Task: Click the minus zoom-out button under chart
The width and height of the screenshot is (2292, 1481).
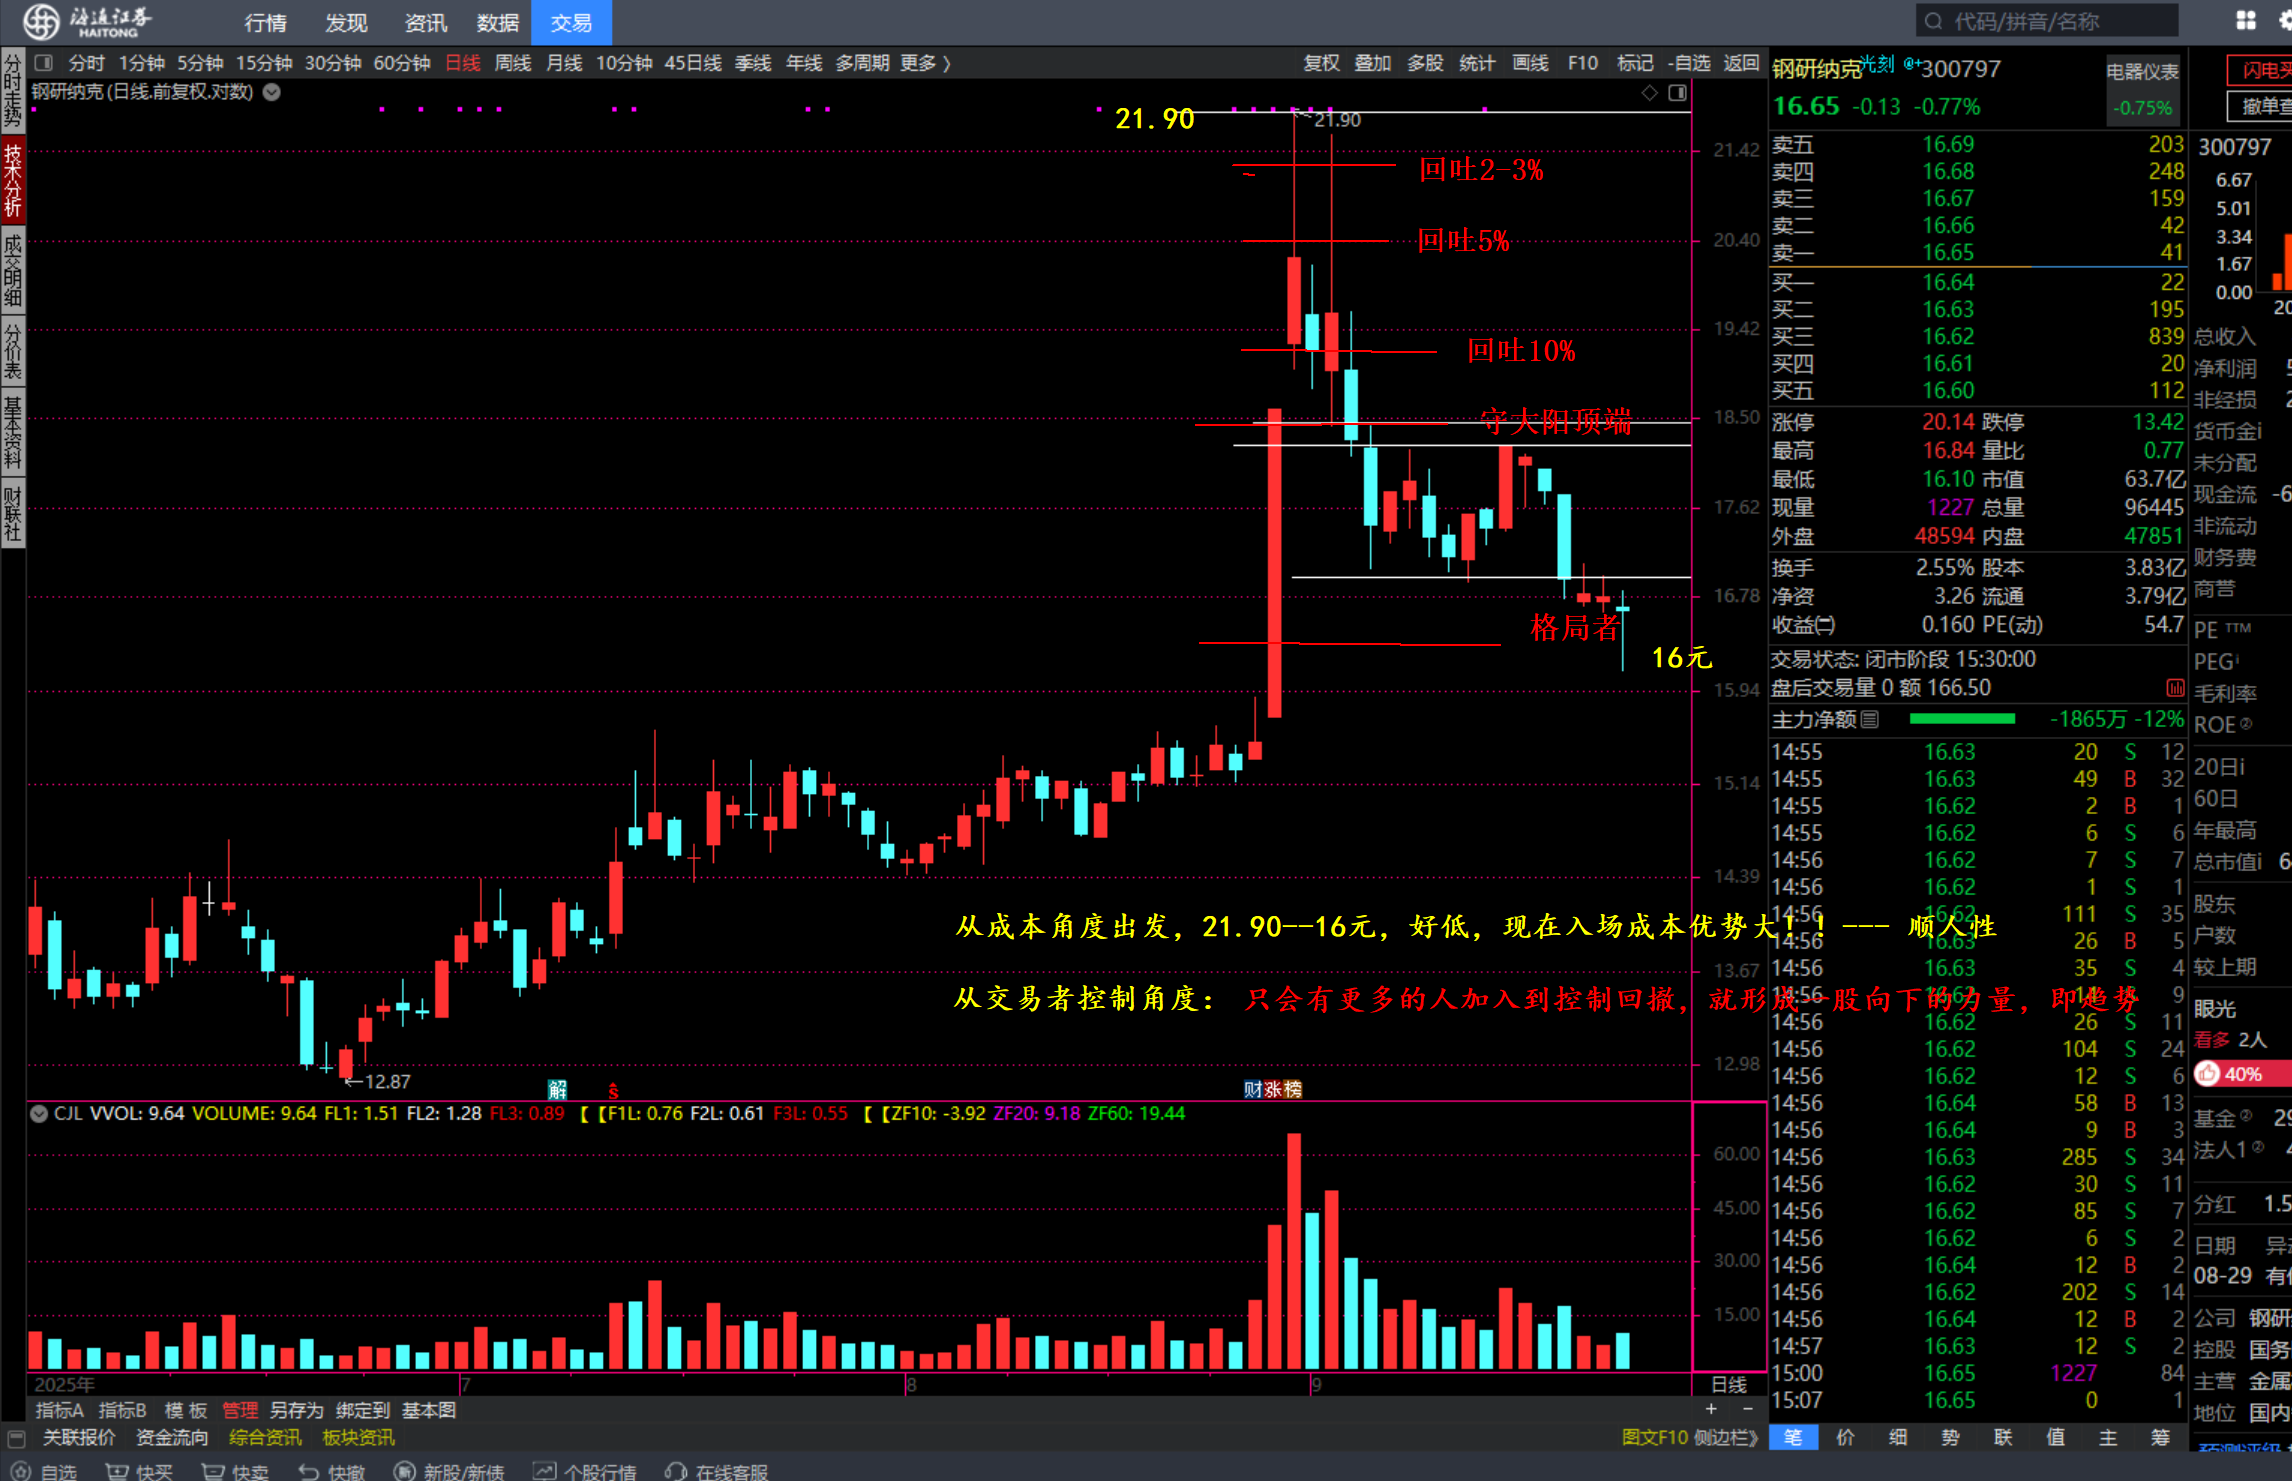Action: (1747, 1409)
